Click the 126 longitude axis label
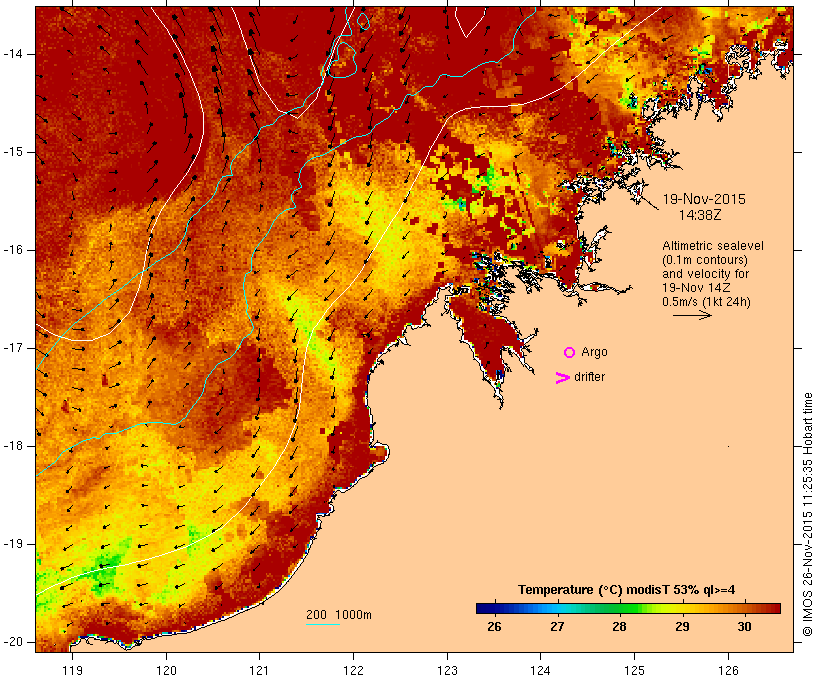The image size is (820, 680). pyautogui.click(x=728, y=670)
